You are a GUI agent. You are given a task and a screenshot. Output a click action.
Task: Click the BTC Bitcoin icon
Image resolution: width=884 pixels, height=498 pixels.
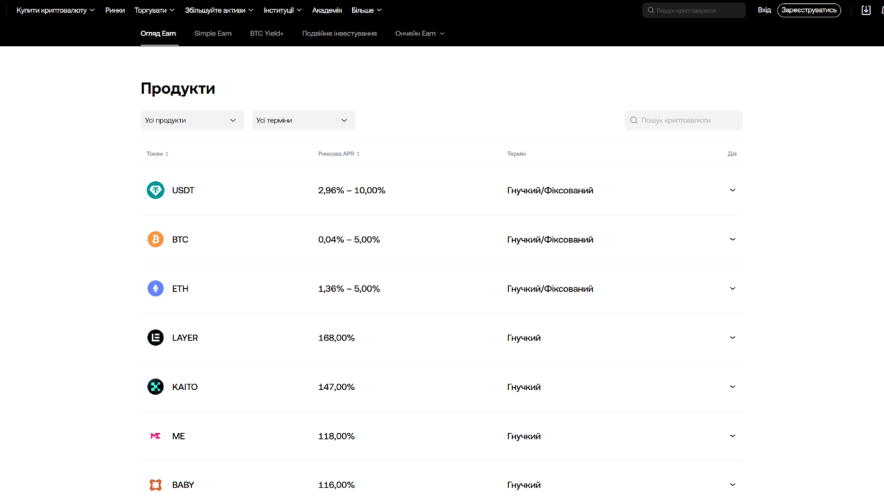point(155,239)
